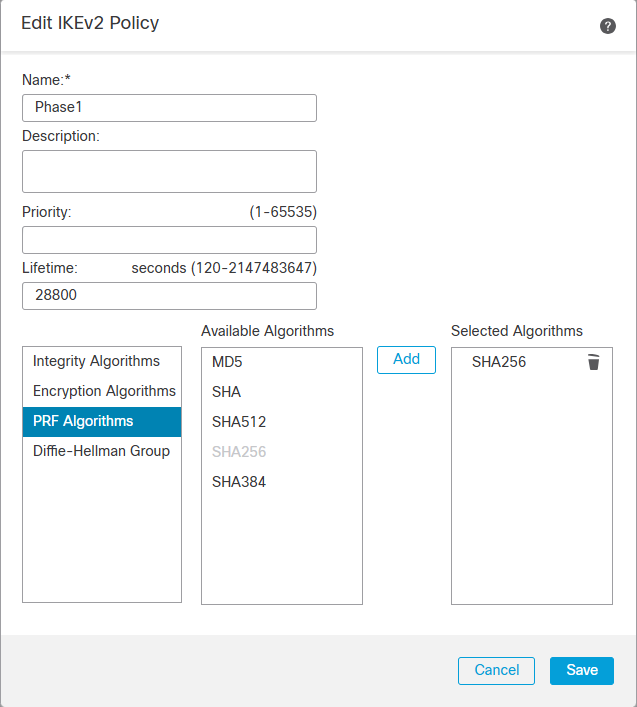Click into the Description text box
This screenshot has height=707, width=637.
[169, 171]
